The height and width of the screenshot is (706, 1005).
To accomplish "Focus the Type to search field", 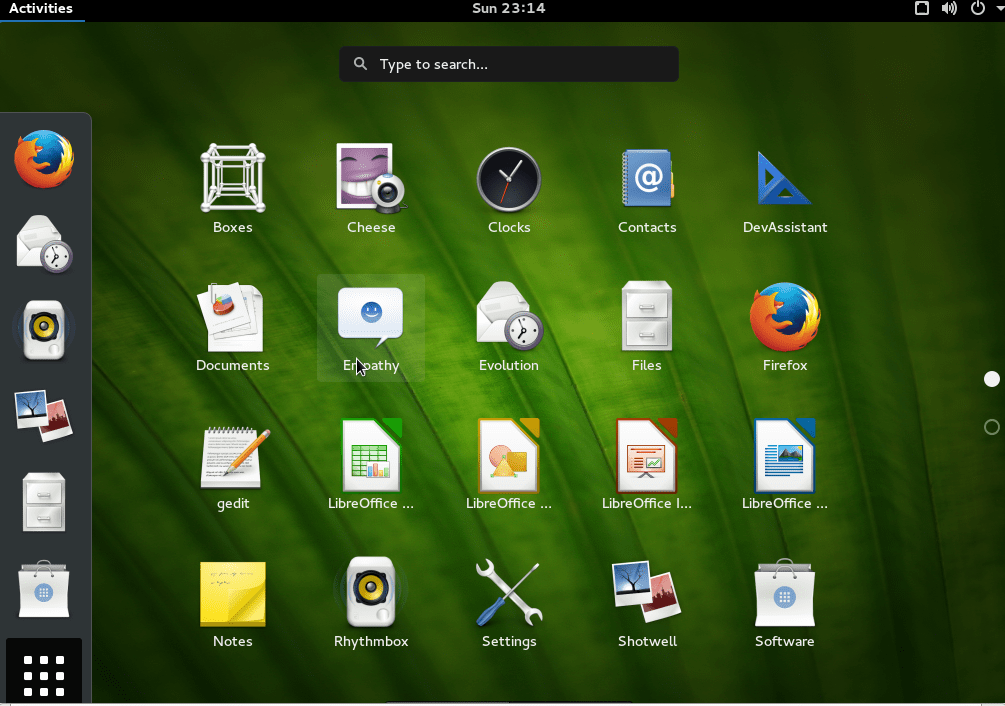I will tap(520, 65).
